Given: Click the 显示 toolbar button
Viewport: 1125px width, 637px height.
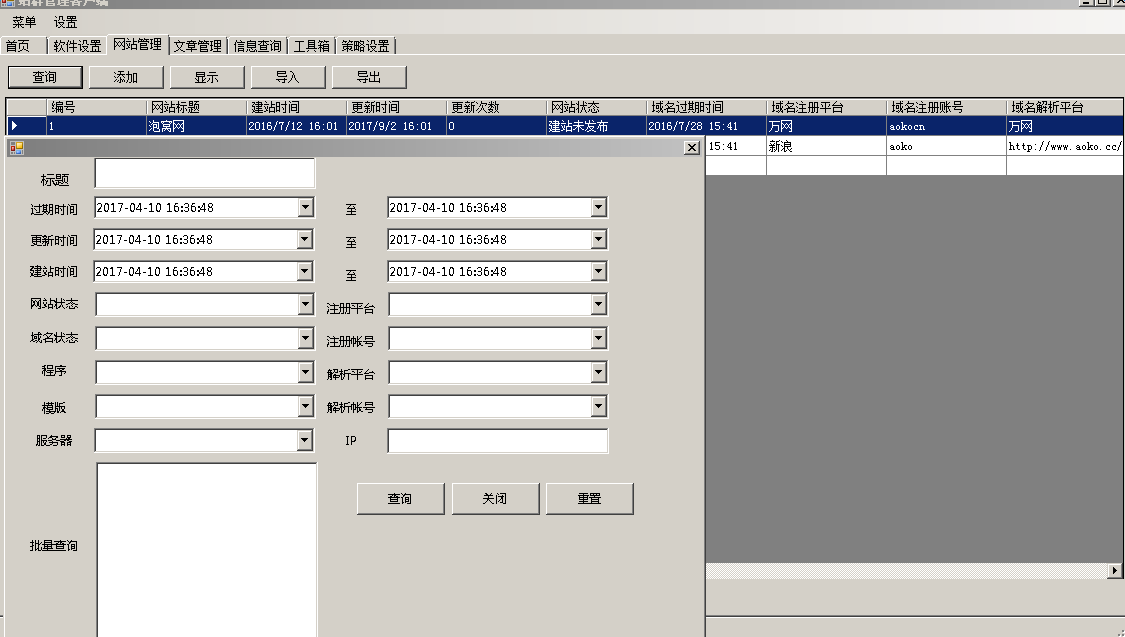Looking at the screenshot, I should [x=206, y=76].
